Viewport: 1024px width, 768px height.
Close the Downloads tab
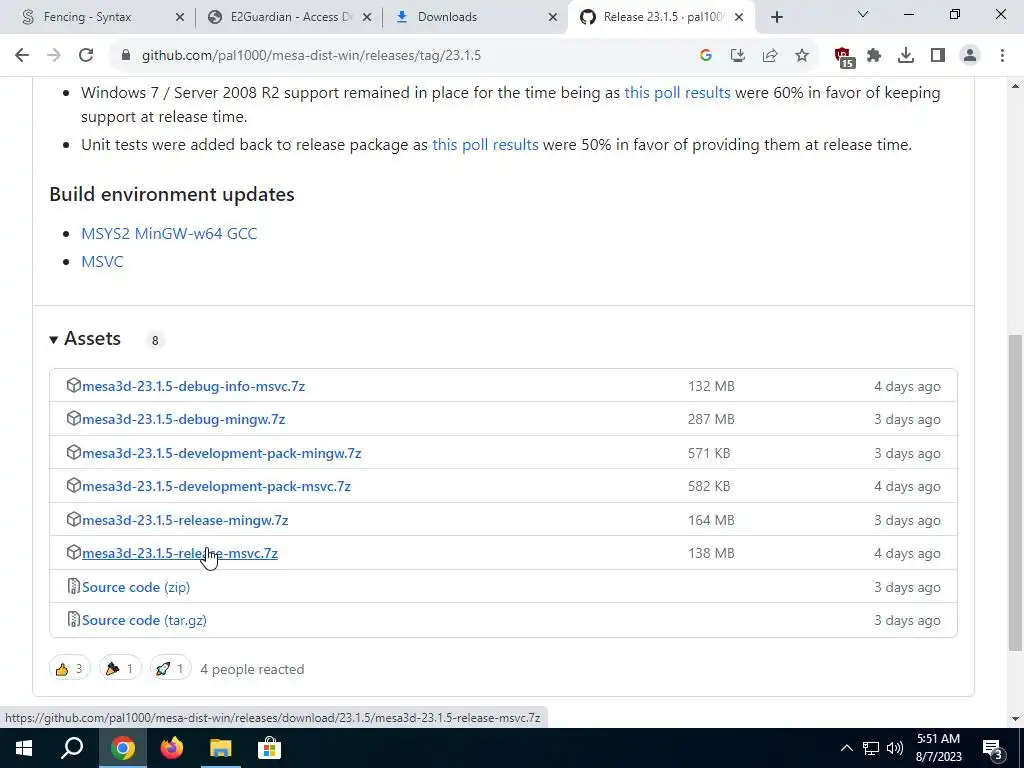pyautogui.click(x=553, y=18)
